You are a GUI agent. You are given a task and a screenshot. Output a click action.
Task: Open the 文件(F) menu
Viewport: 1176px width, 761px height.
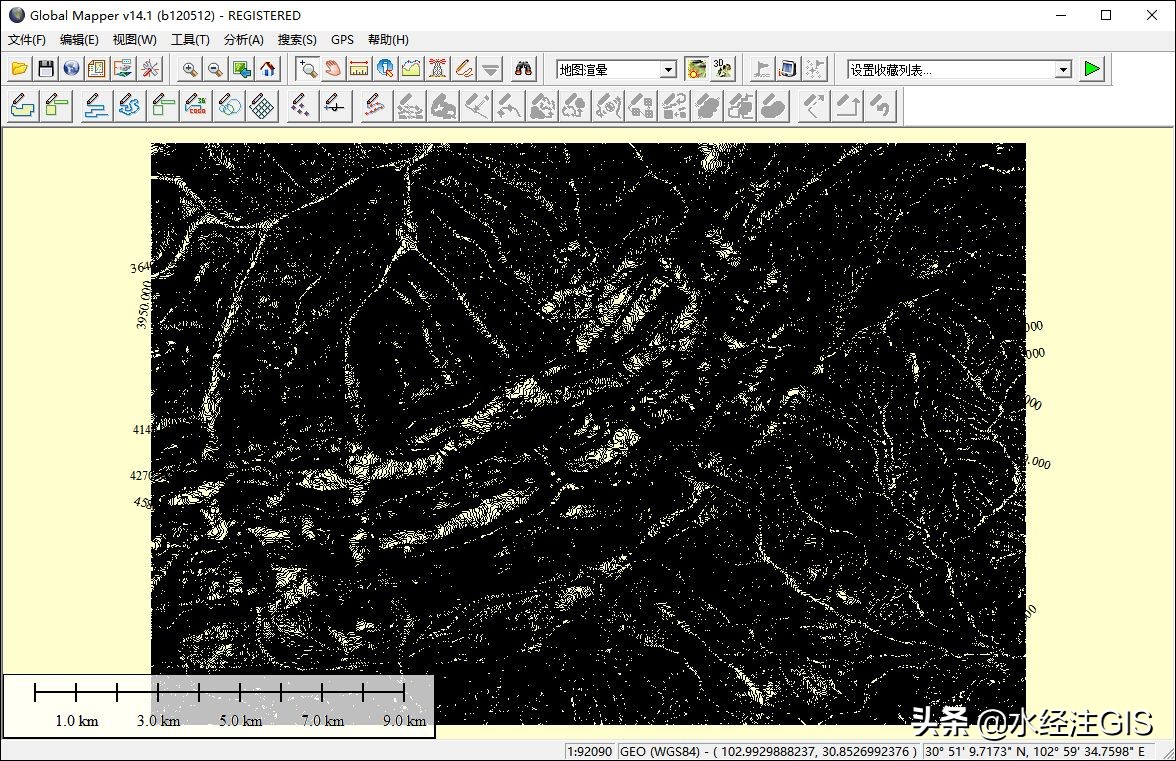pos(27,40)
